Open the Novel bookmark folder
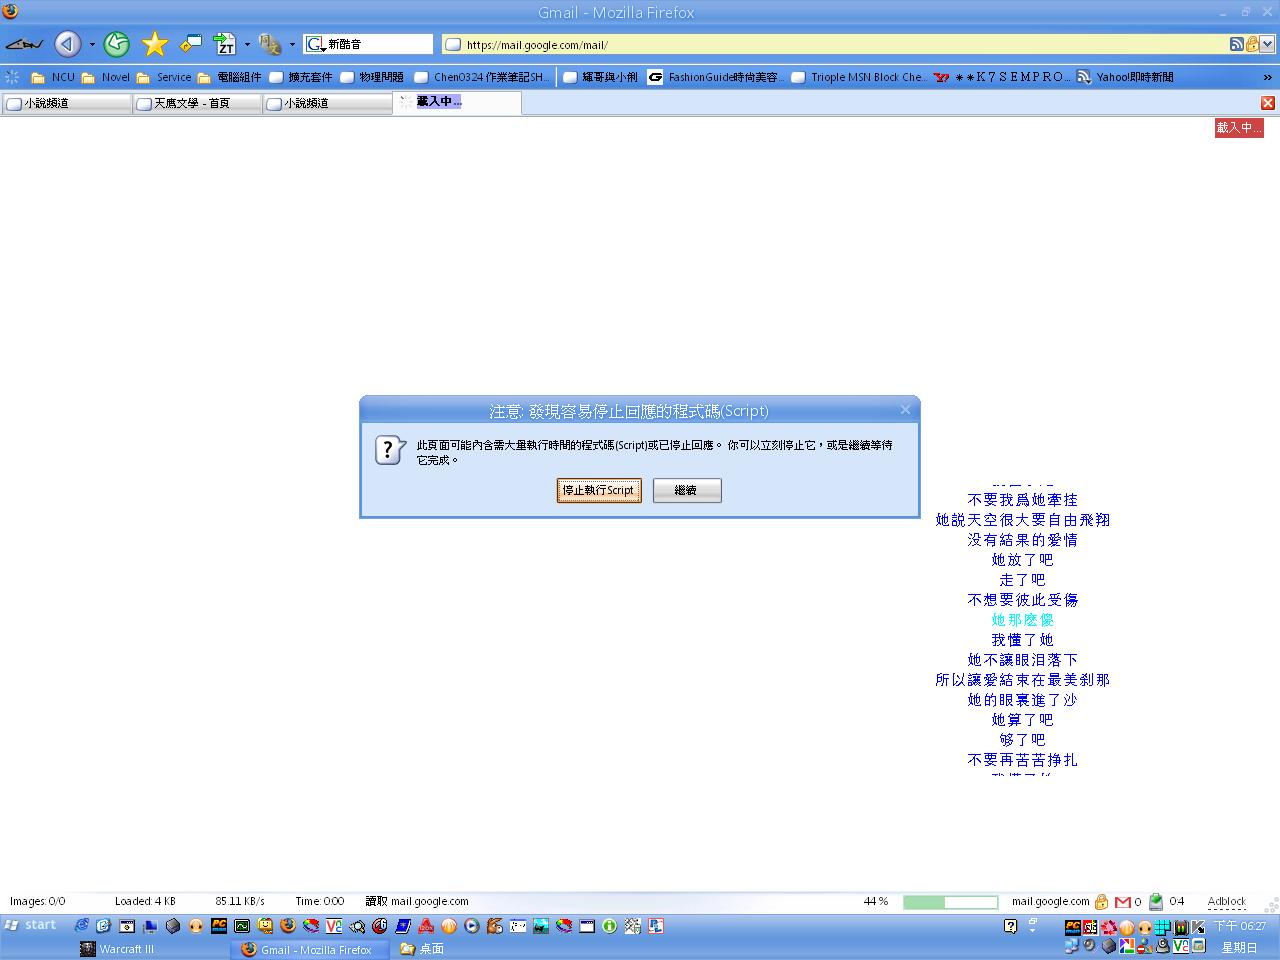Viewport: 1280px width, 960px height. point(105,77)
